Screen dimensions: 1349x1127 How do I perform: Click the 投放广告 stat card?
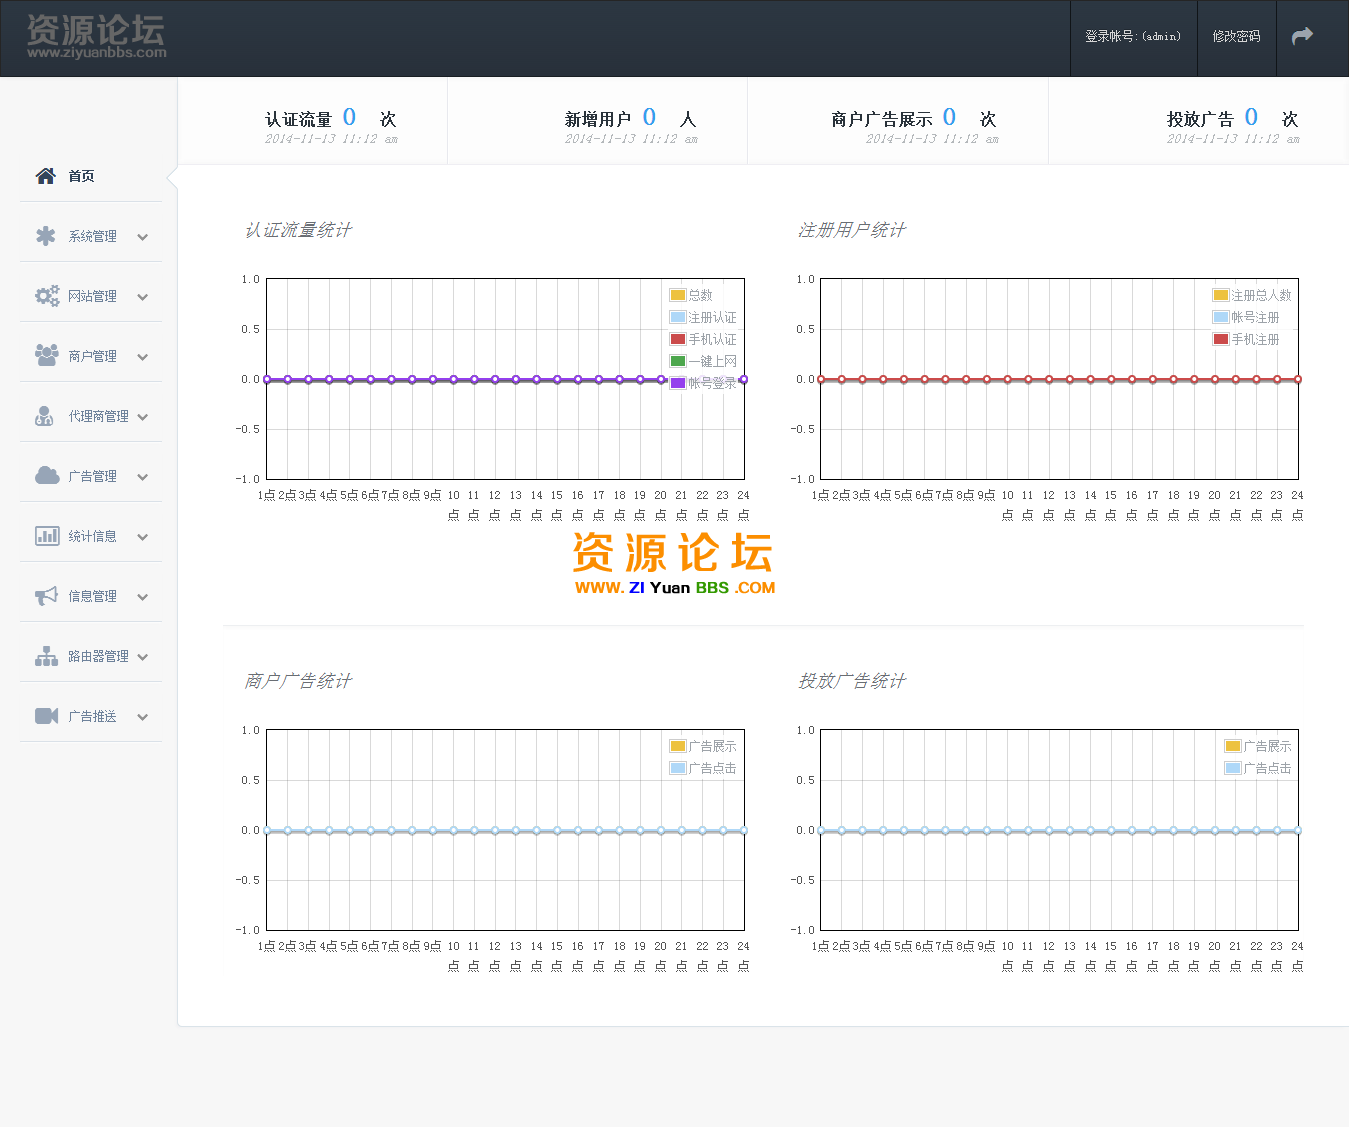[x=1199, y=121]
